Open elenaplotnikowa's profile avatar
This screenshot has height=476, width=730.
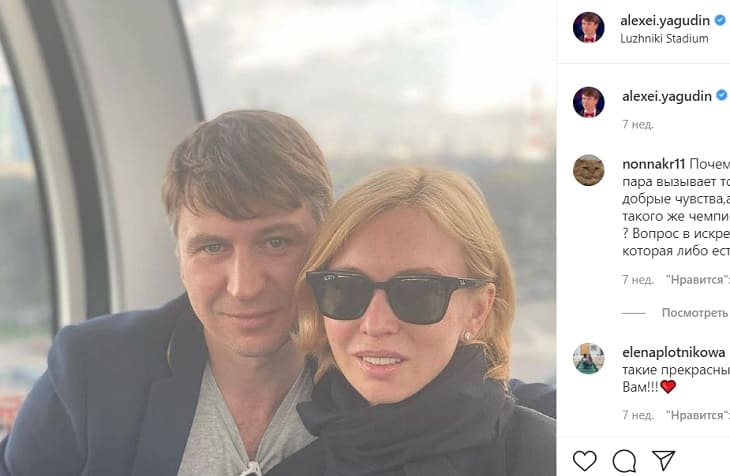coord(588,358)
